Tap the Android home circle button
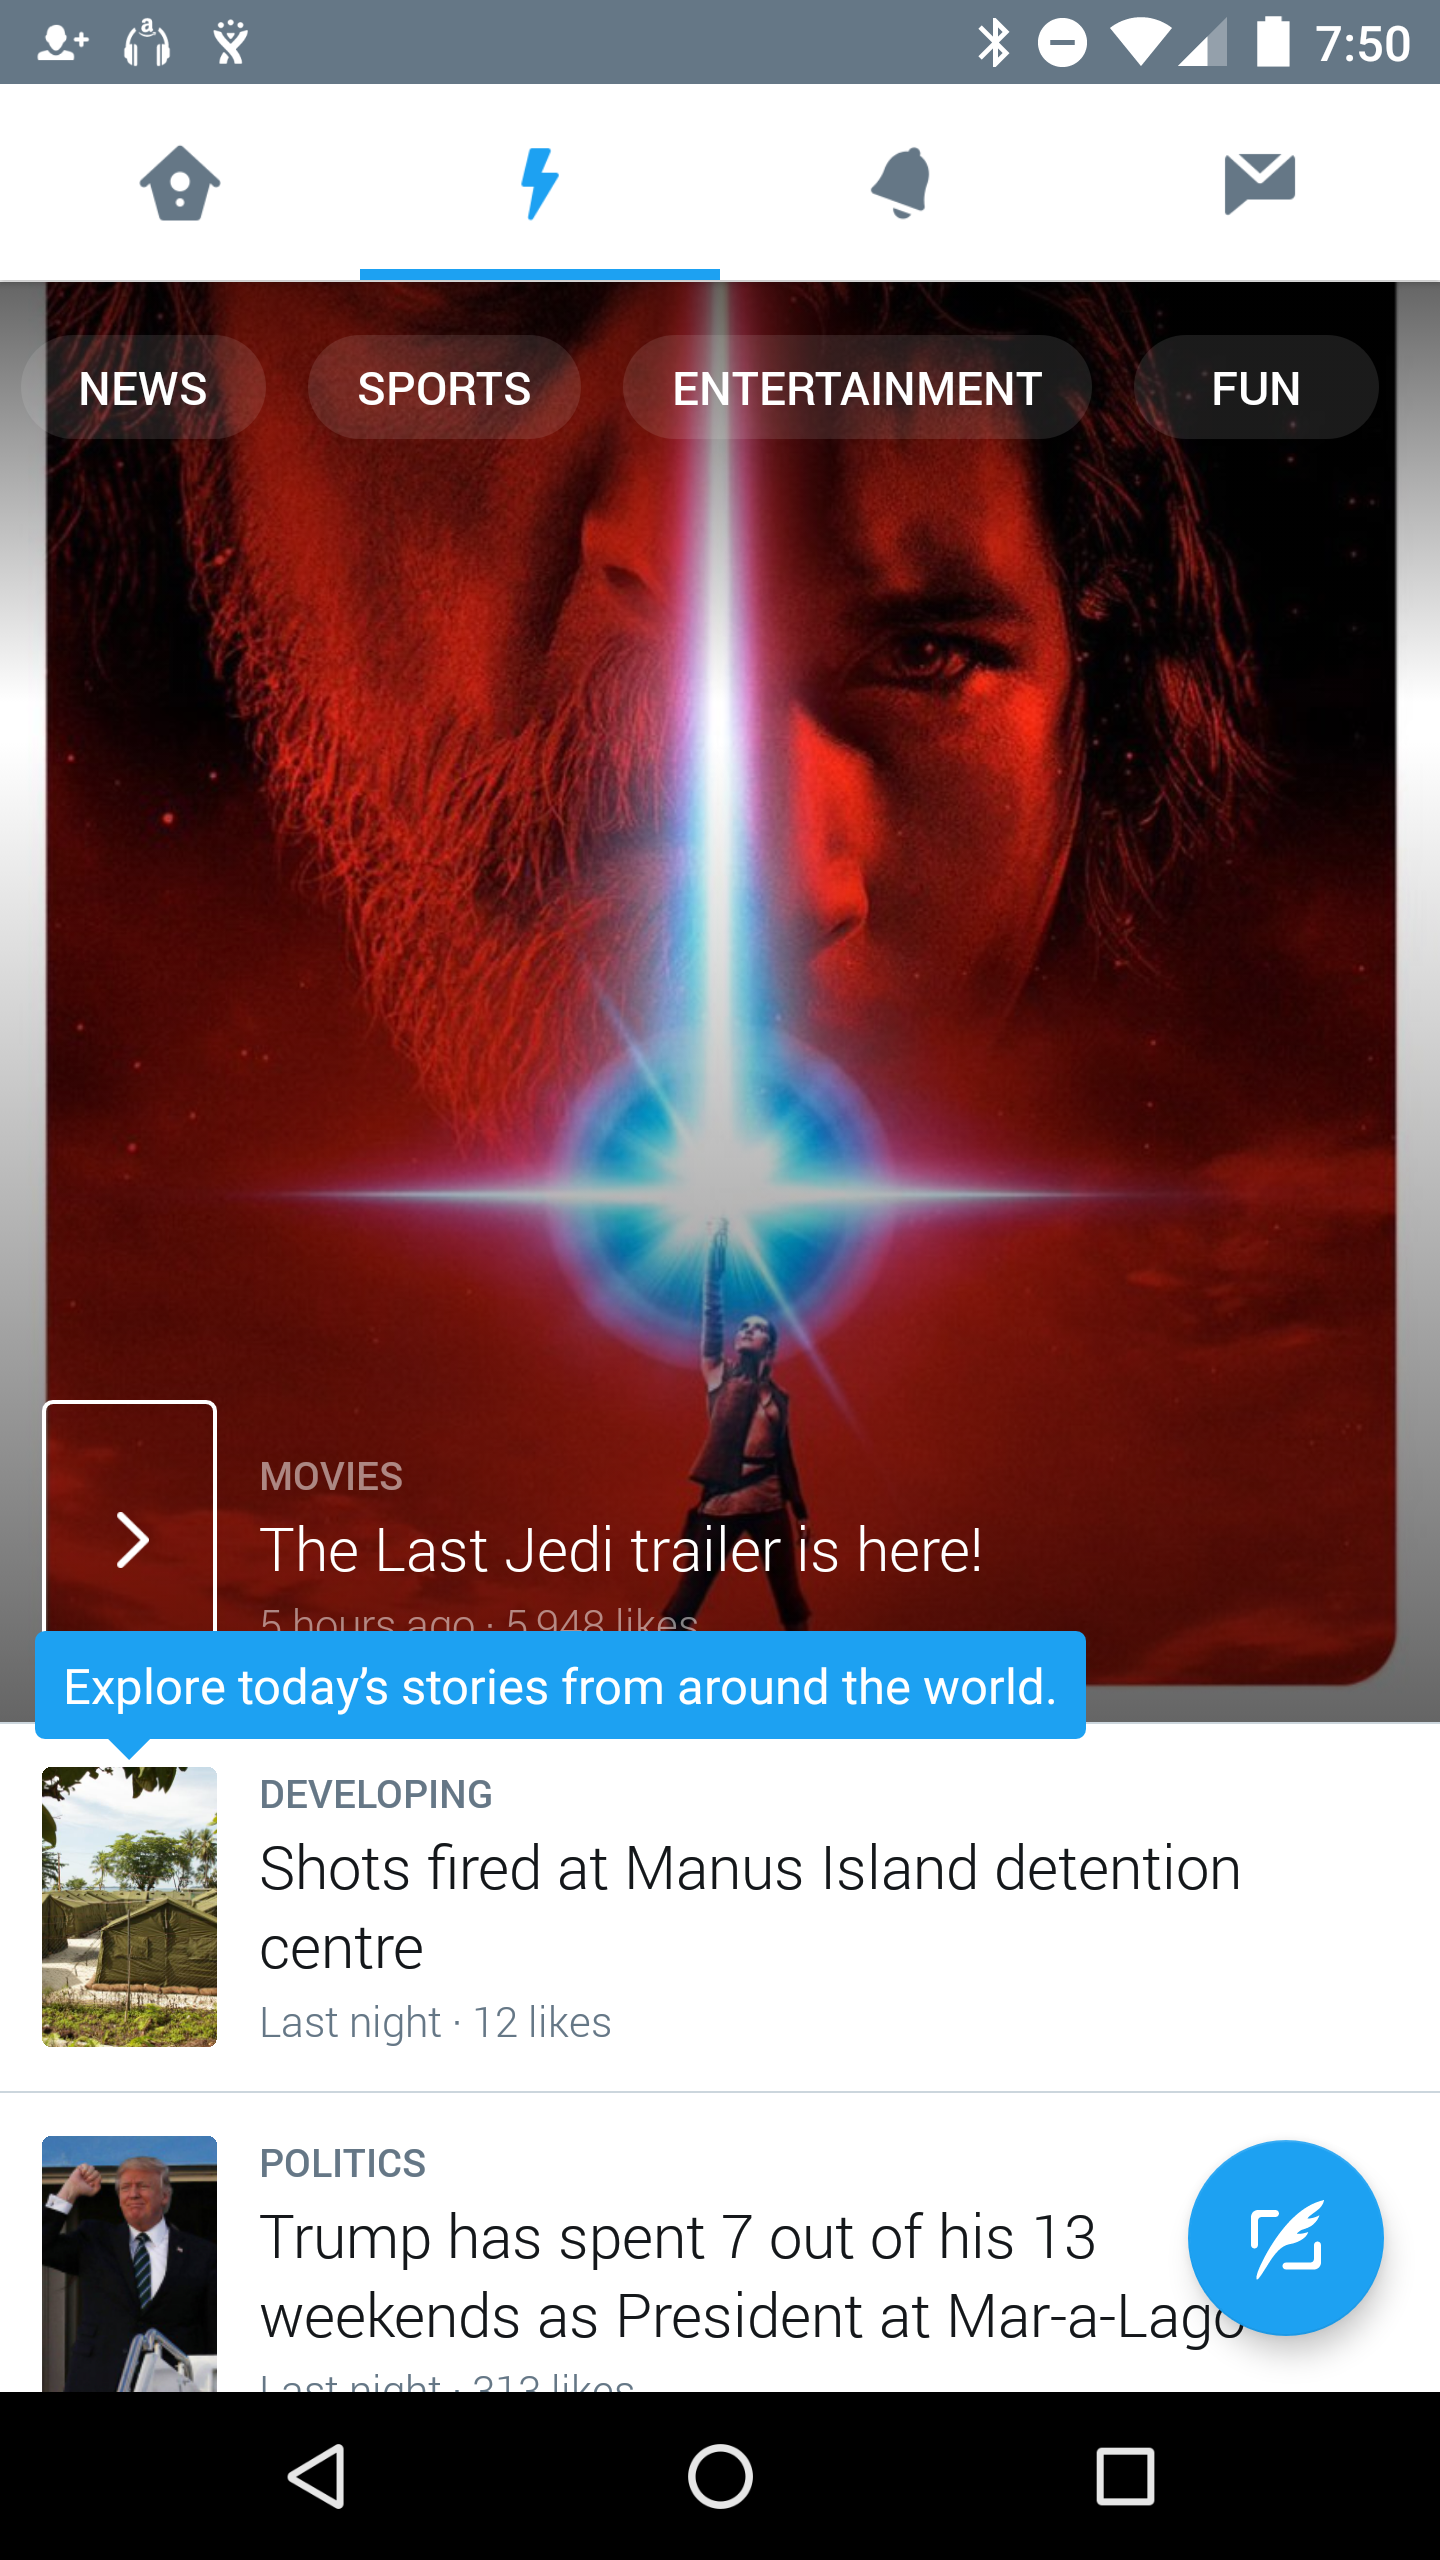Image resolution: width=1440 pixels, height=2560 pixels. (720, 2476)
